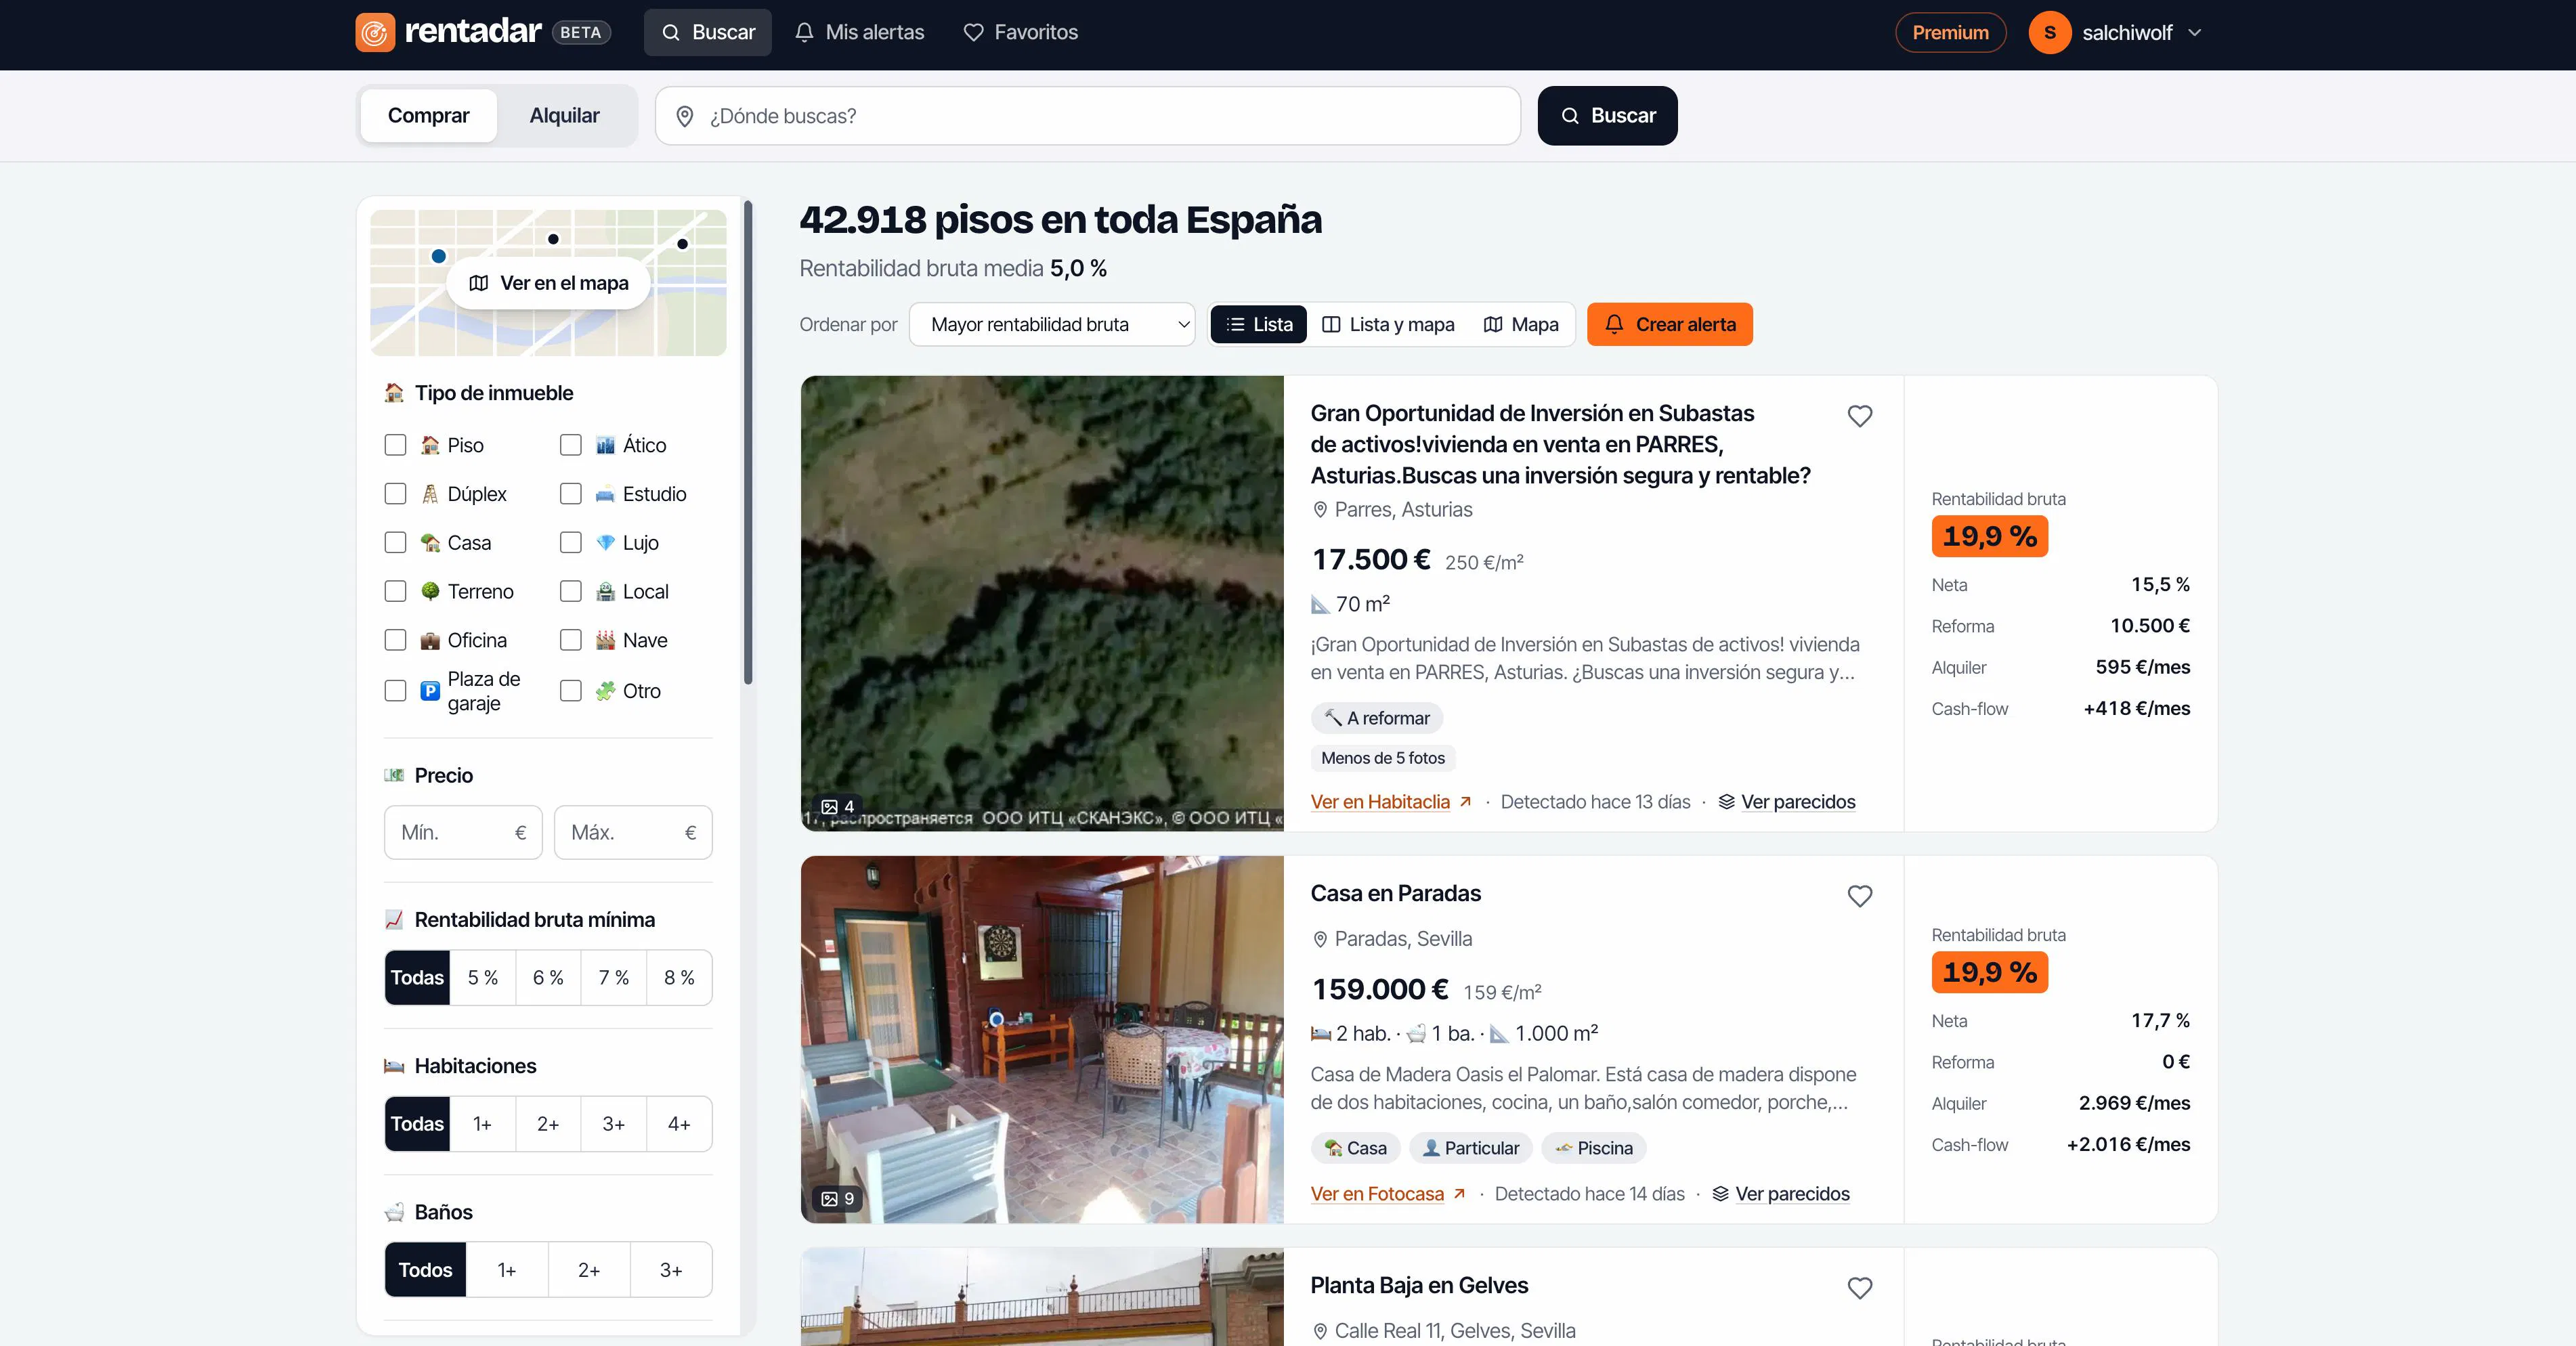This screenshot has width=2576, height=1346.
Task: Click the Mín. price input
Action: pos(463,833)
